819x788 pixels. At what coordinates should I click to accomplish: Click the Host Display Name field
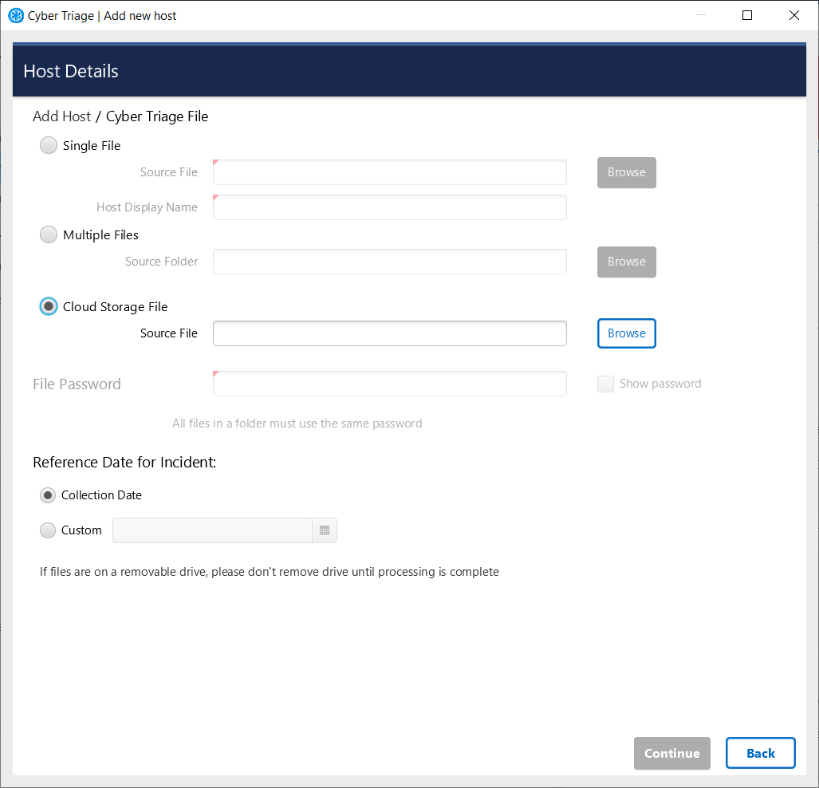389,207
